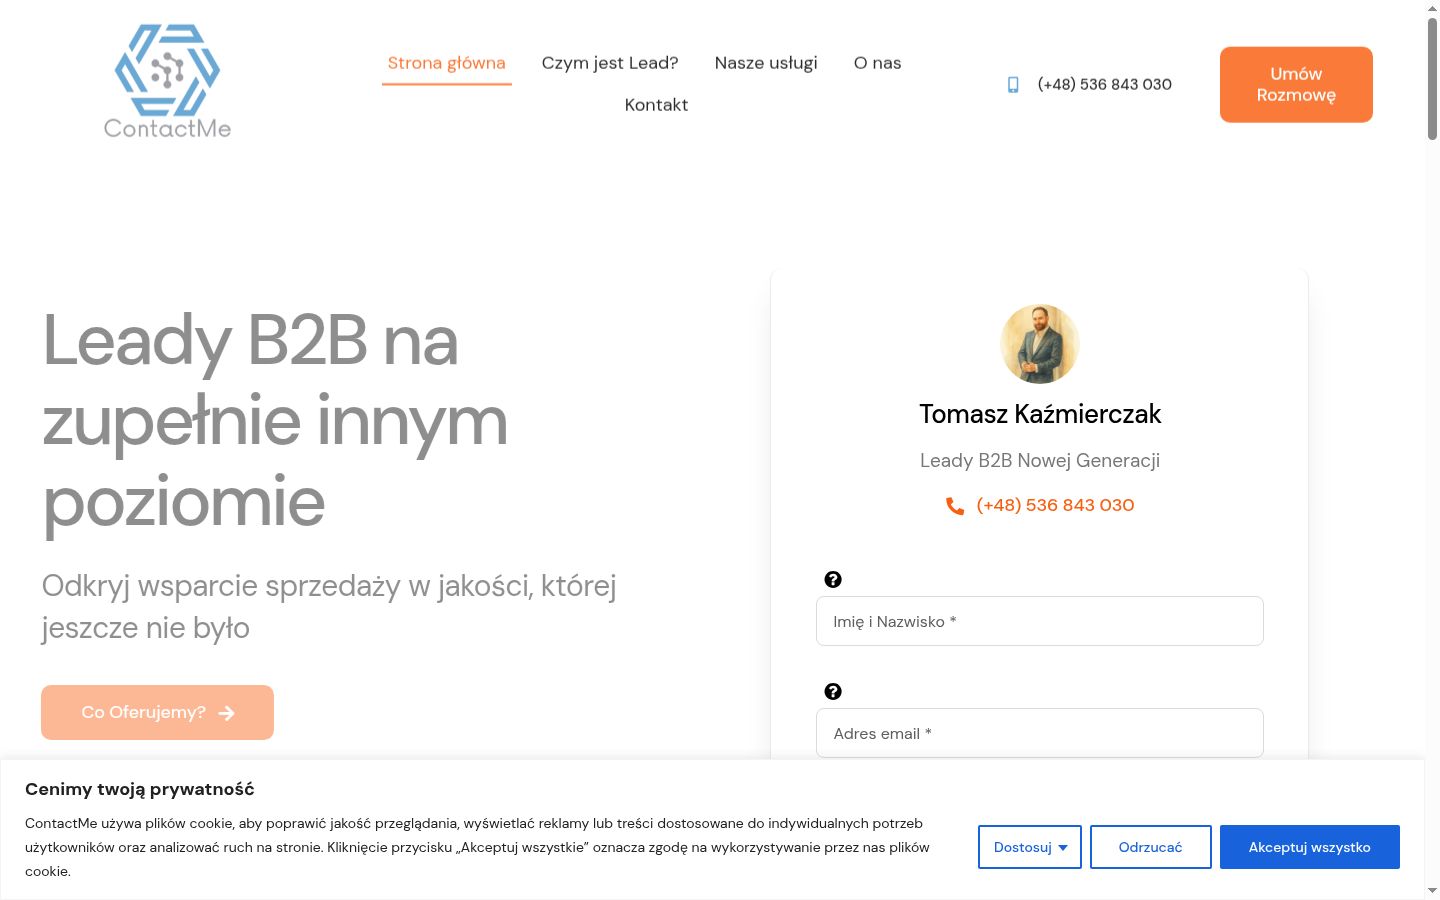The height and width of the screenshot is (900, 1440).
Task: Click the page vertical scrollbar thumb
Action: [x=1432, y=80]
